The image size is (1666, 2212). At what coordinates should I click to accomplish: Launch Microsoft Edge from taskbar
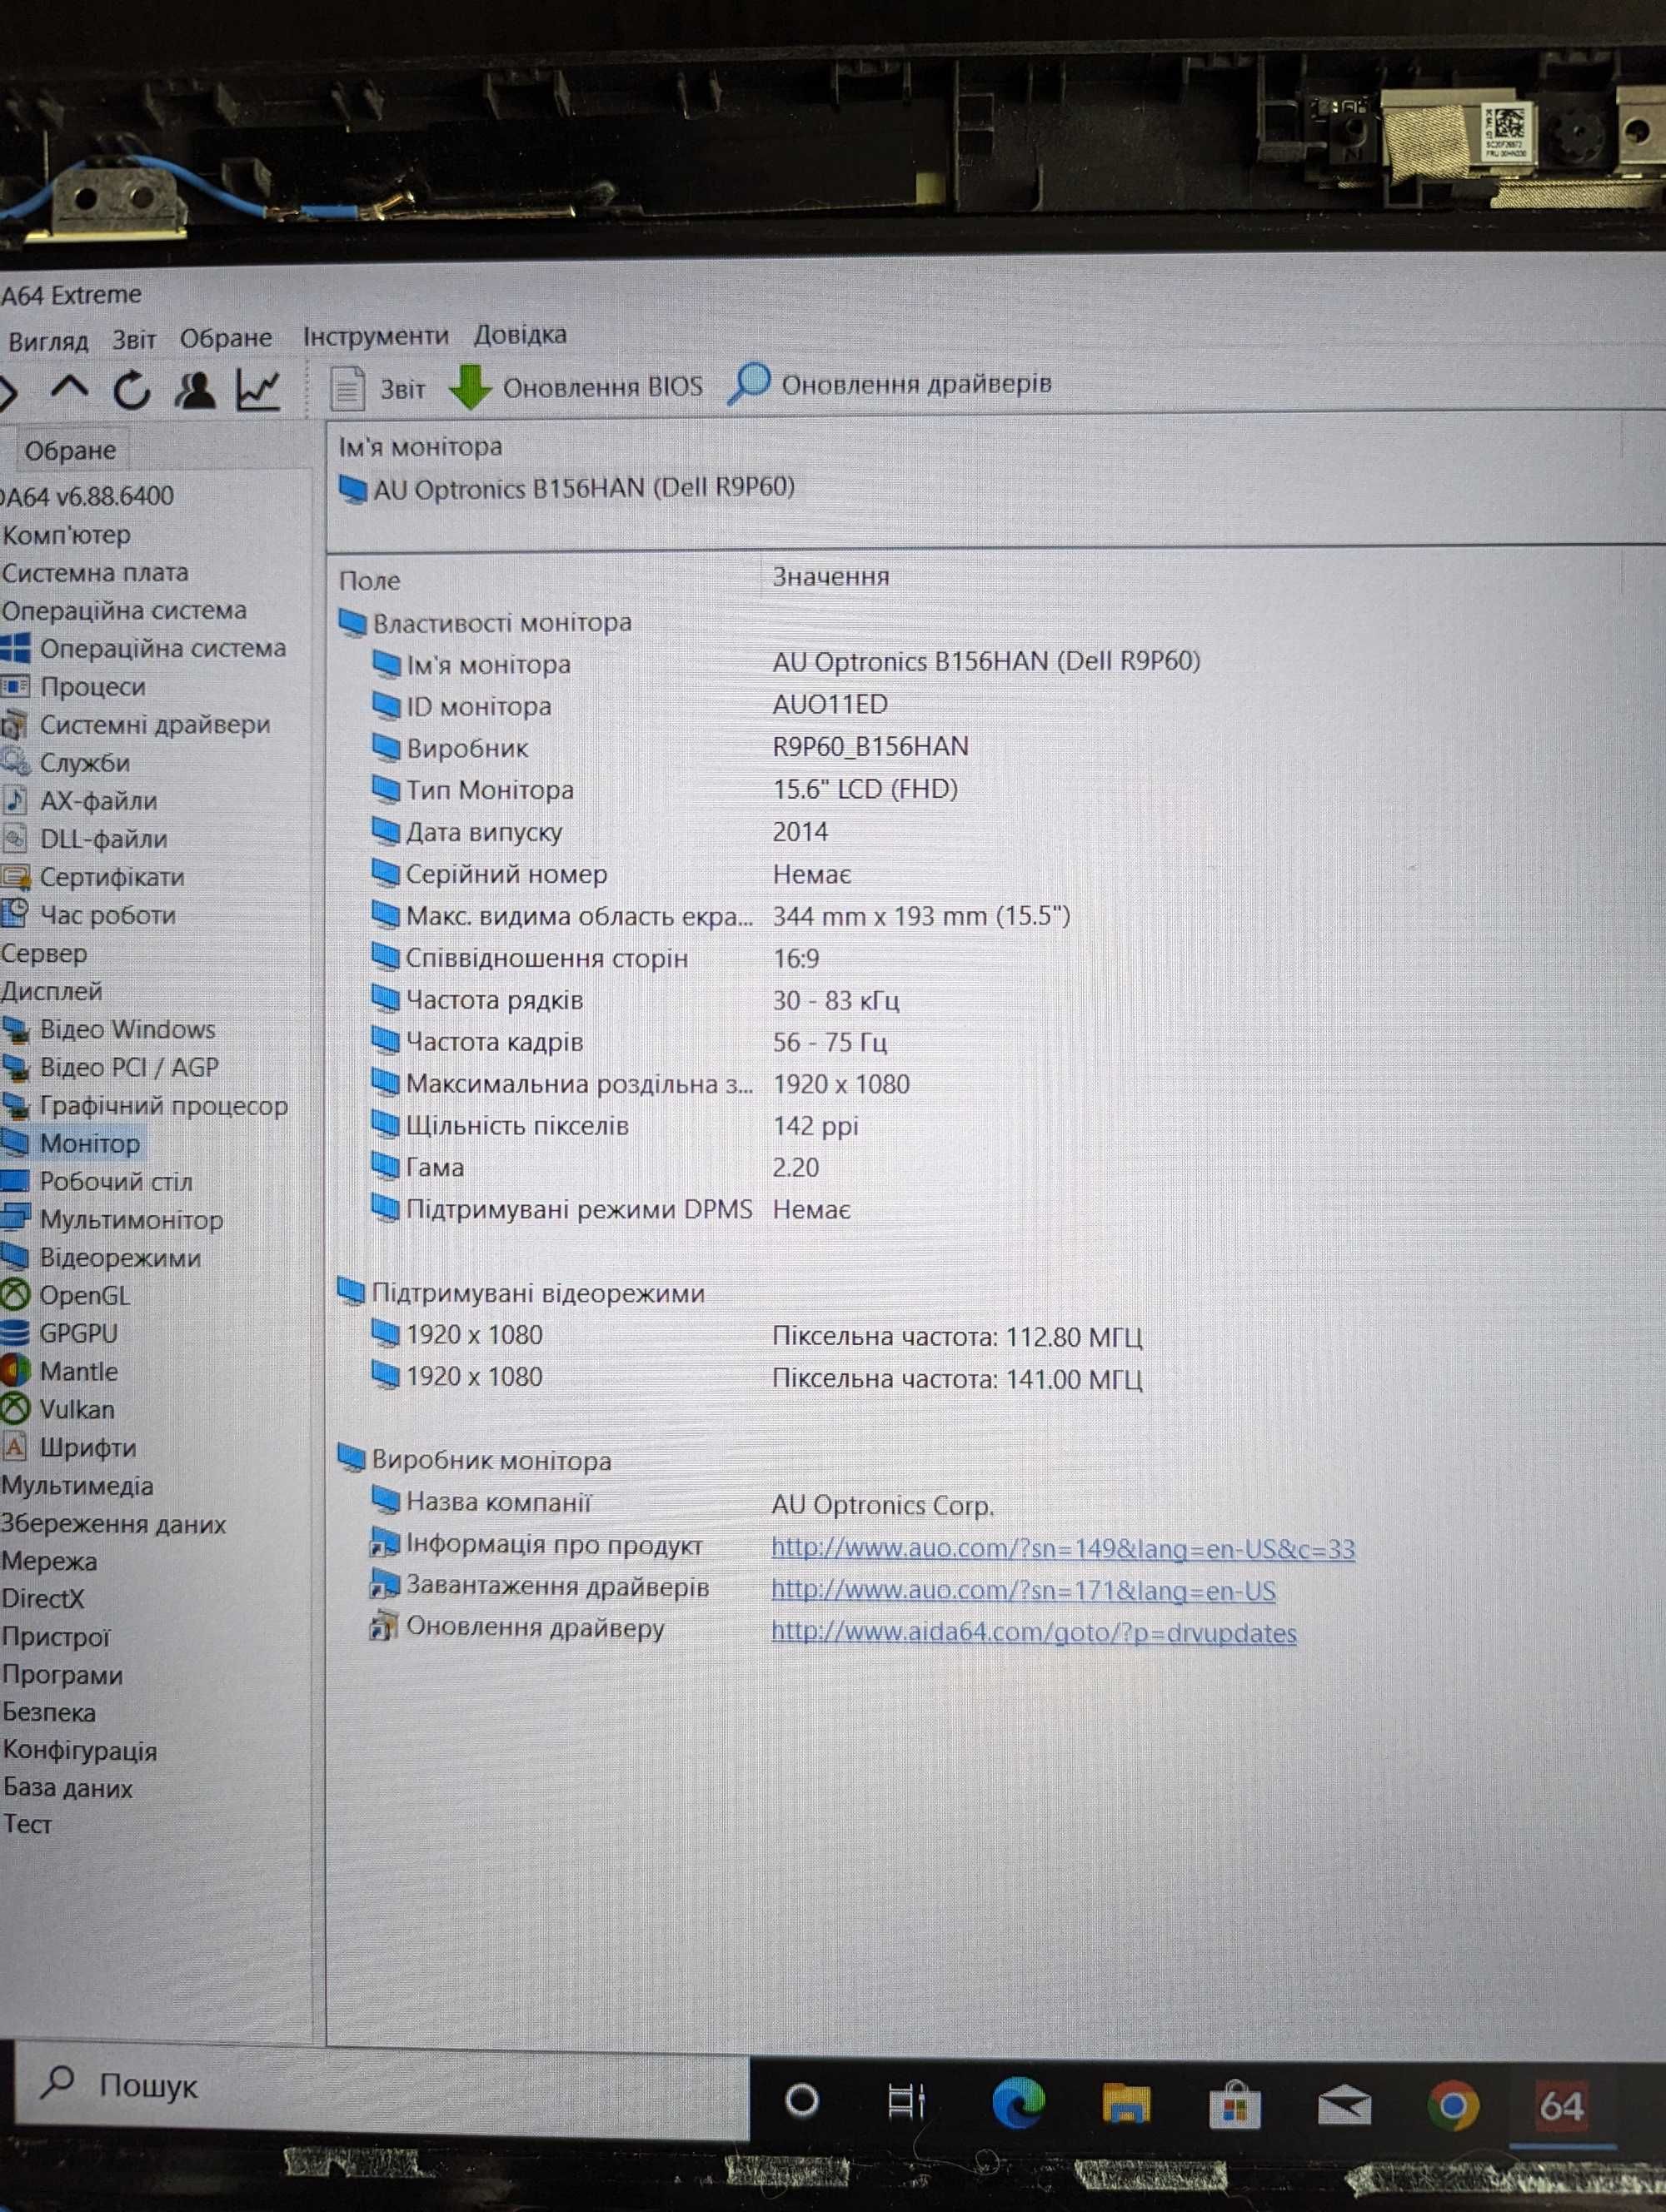[x=1018, y=2102]
